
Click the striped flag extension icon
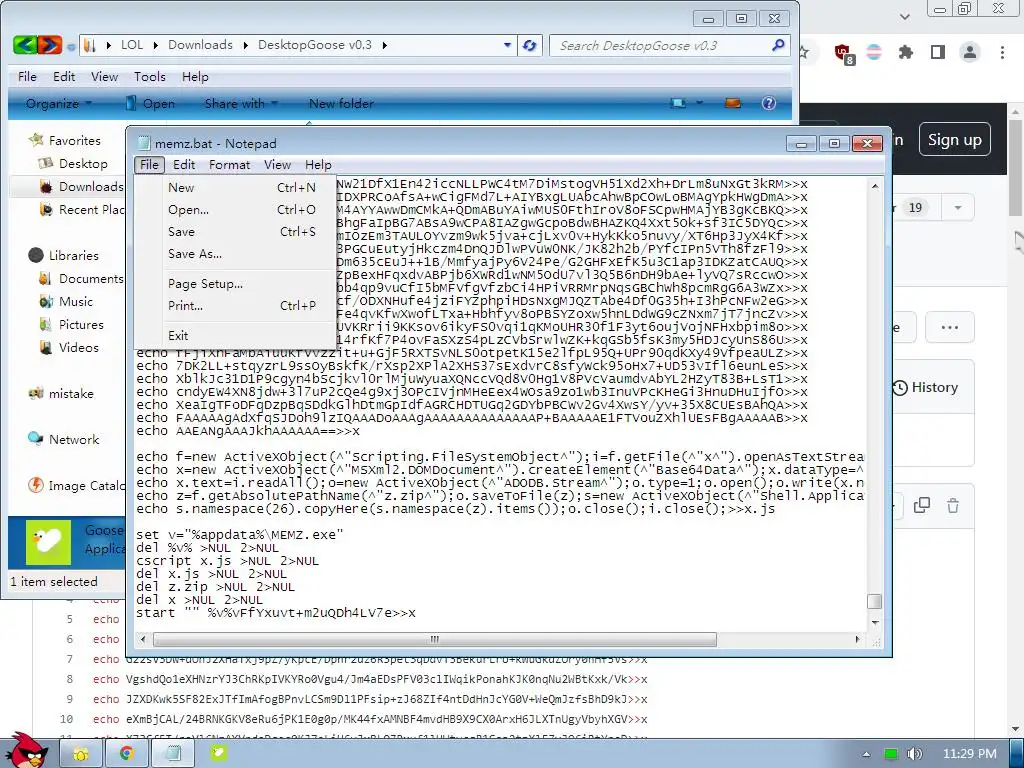tap(873, 52)
